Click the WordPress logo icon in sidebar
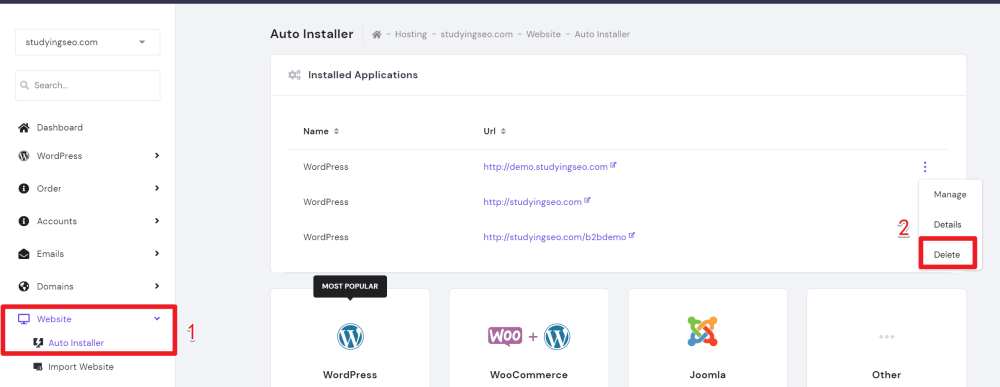 [24, 156]
